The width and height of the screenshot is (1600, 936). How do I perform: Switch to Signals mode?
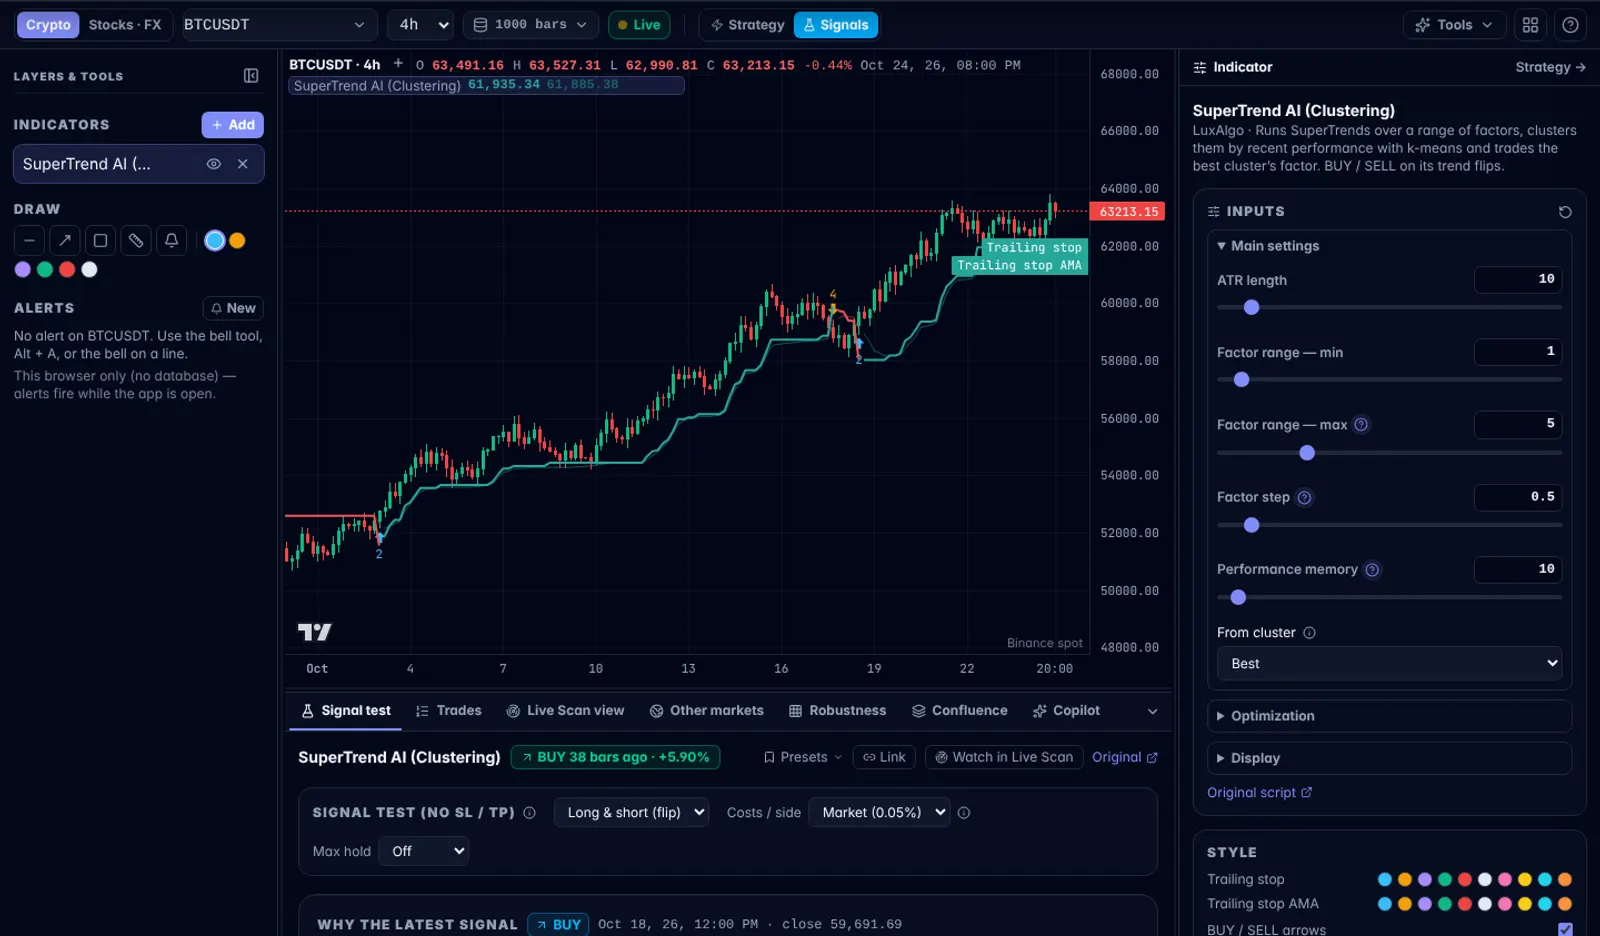836,25
